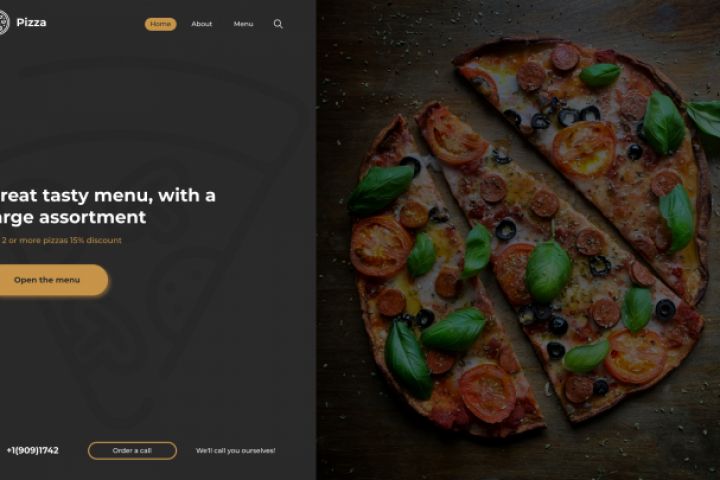Click the basil leaf at the photo's right edge

[705, 117]
